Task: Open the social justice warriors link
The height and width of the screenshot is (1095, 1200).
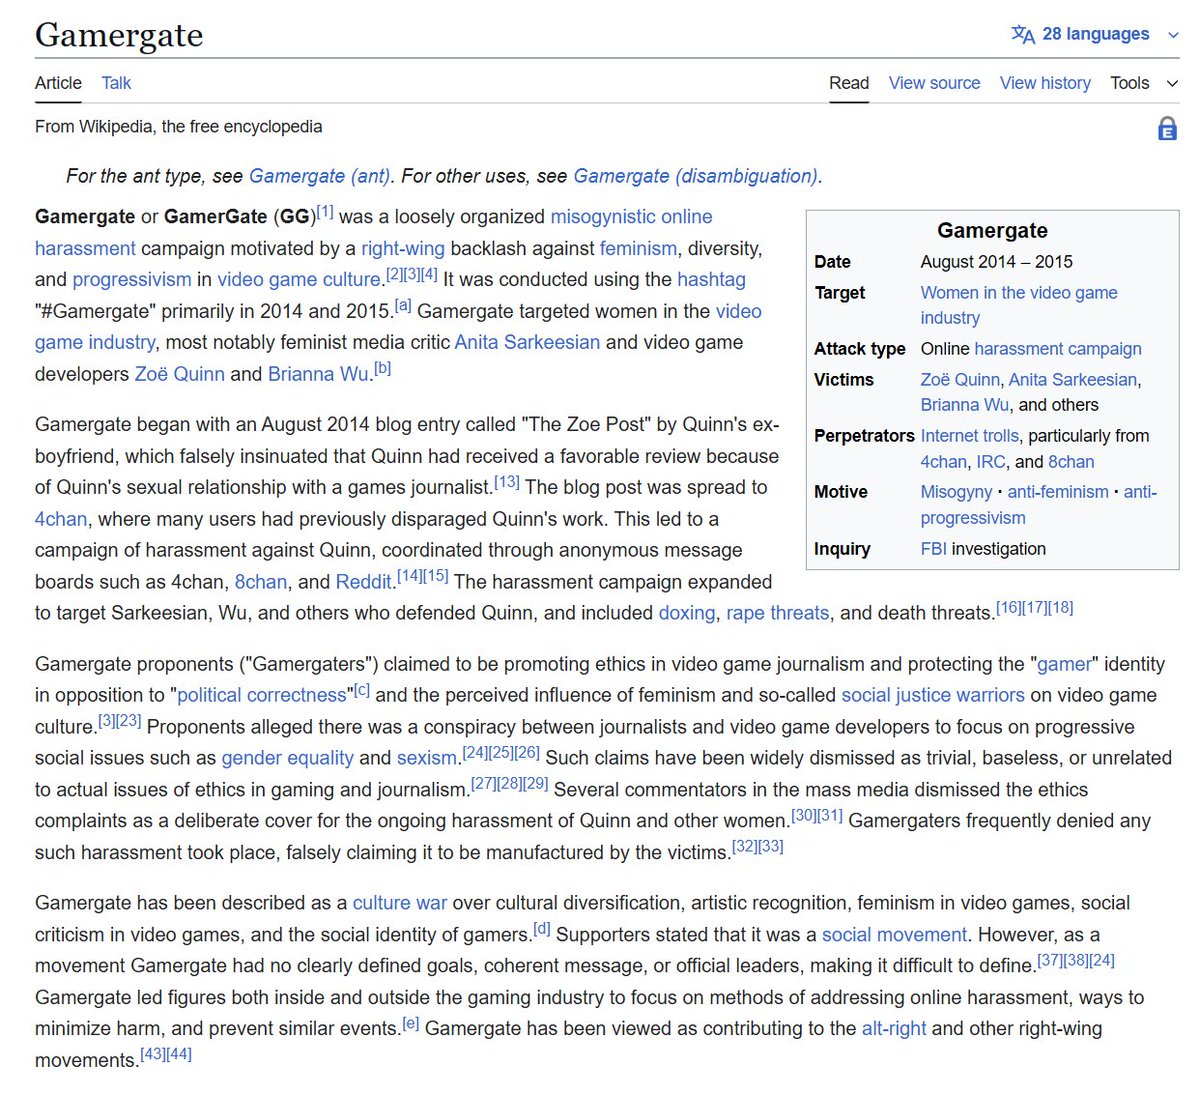Action: point(932,694)
